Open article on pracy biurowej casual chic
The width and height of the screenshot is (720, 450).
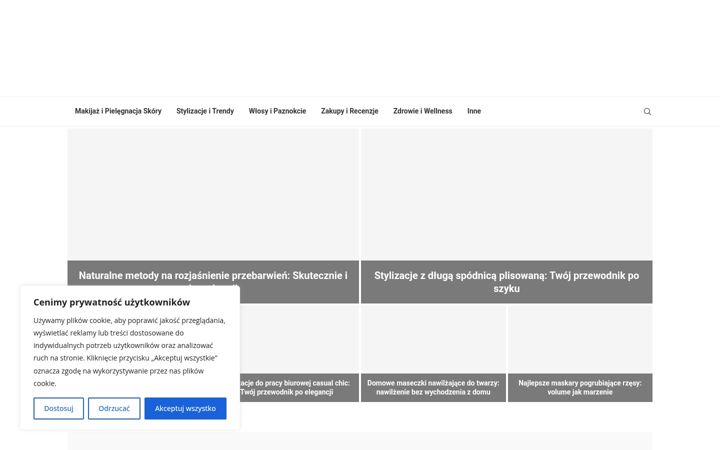pyautogui.click(x=295, y=388)
